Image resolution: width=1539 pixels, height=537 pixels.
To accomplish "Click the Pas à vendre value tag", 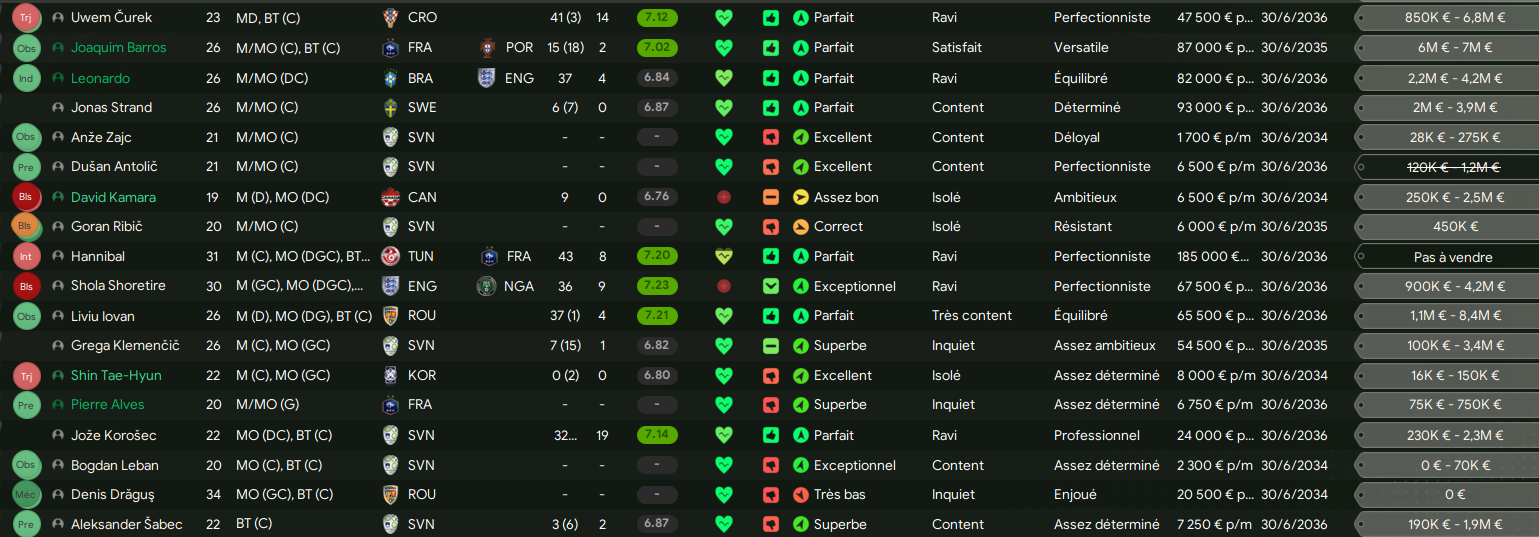I will point(1453,257).
